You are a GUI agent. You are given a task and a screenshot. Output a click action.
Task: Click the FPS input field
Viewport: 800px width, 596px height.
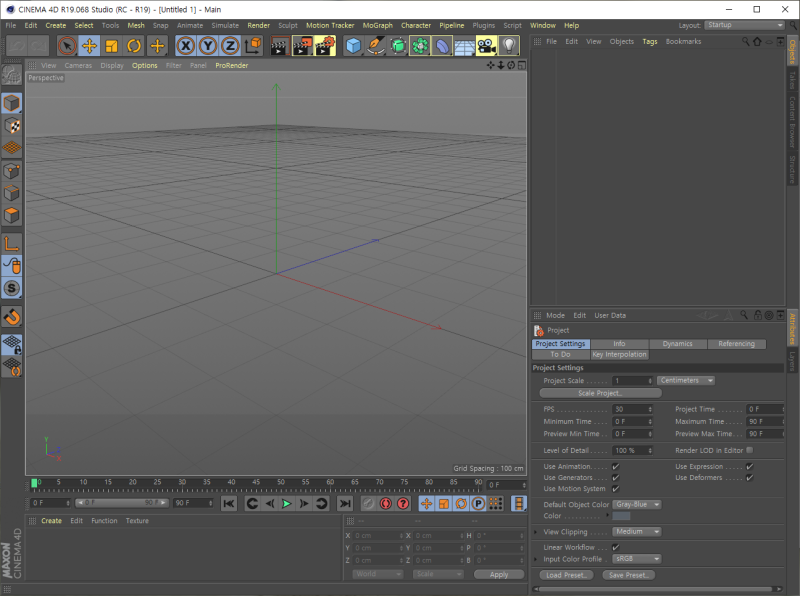[x=632, y=409]
